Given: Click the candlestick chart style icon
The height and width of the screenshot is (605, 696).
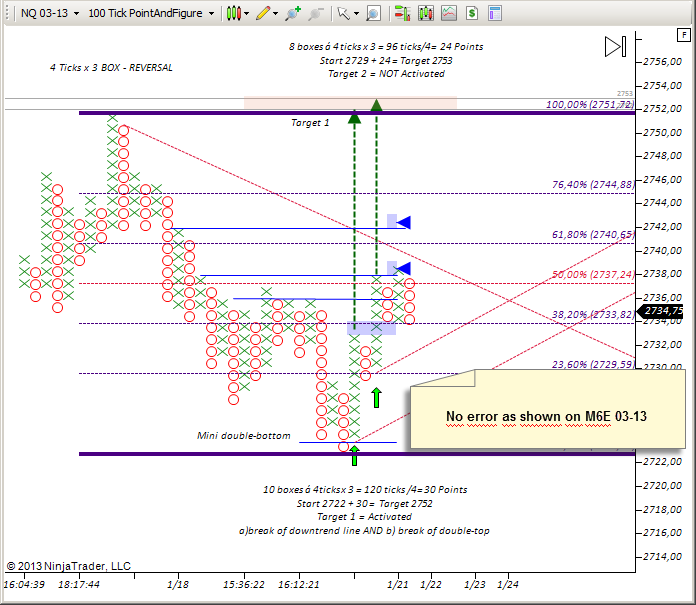Looking at the screenshot, I should 233,13.
